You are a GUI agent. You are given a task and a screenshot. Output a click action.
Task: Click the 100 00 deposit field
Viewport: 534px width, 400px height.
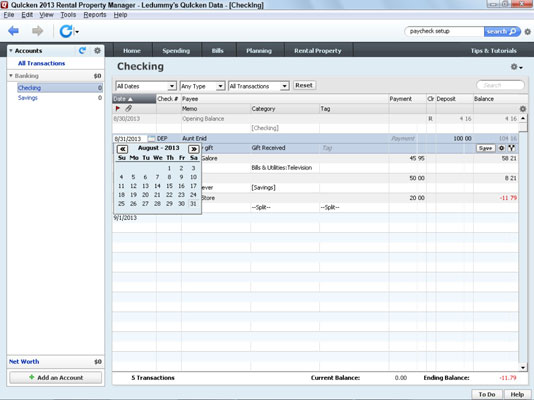455,139
